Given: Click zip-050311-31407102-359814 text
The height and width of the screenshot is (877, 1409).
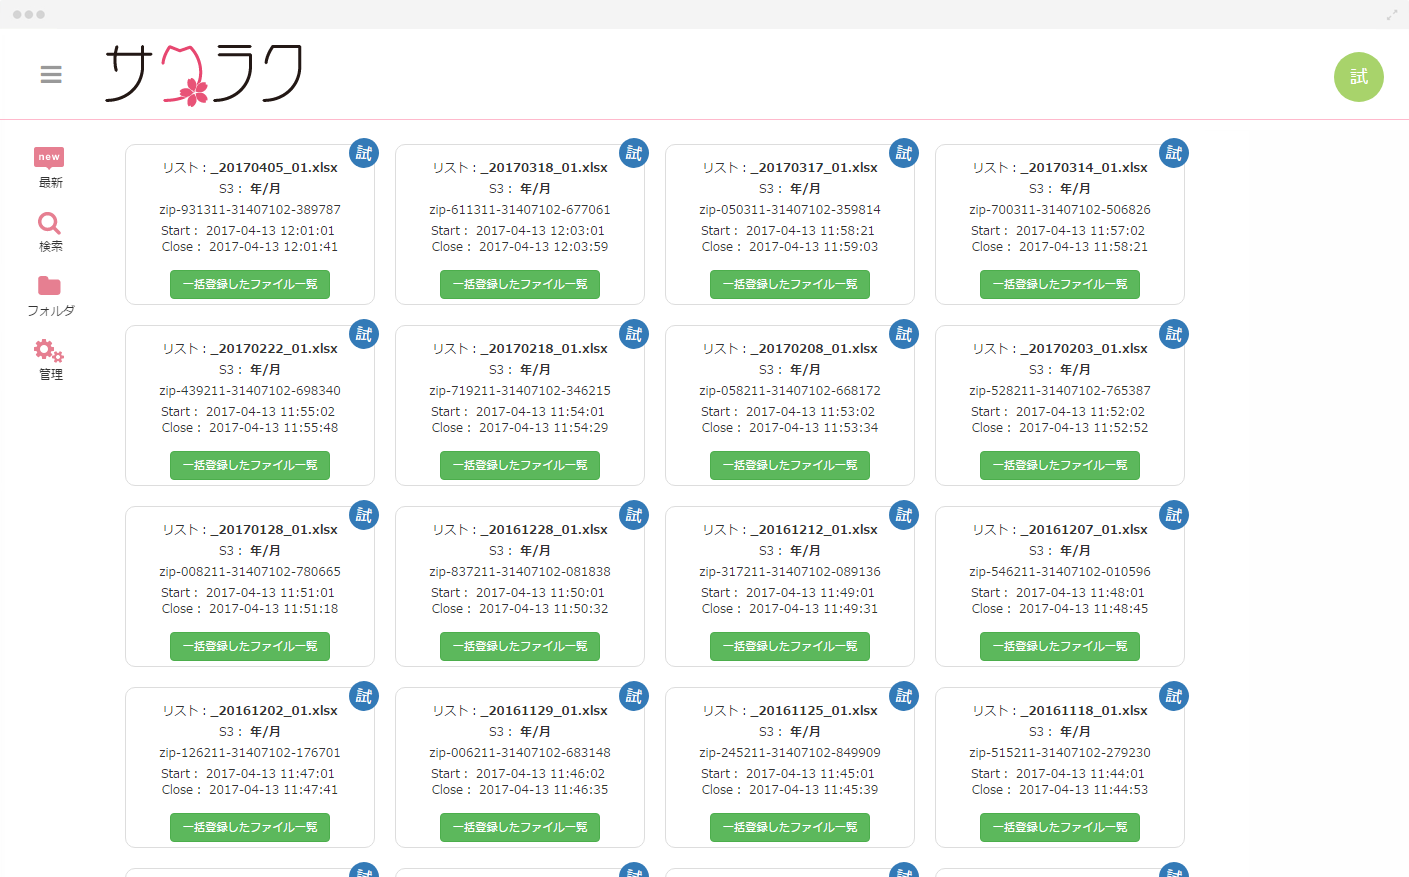Looking at the screenshot, I should [x=790, y=210].
